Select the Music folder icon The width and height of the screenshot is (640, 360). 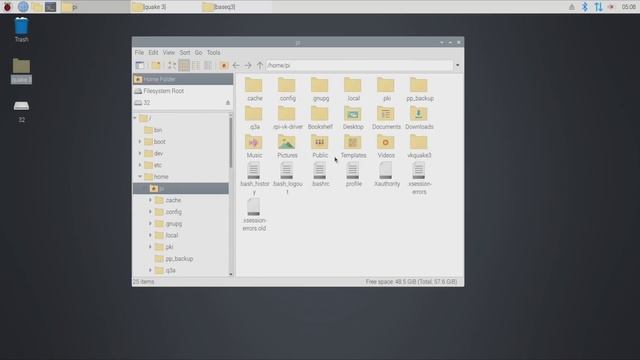pyautogui.click(x=254, y=147)
